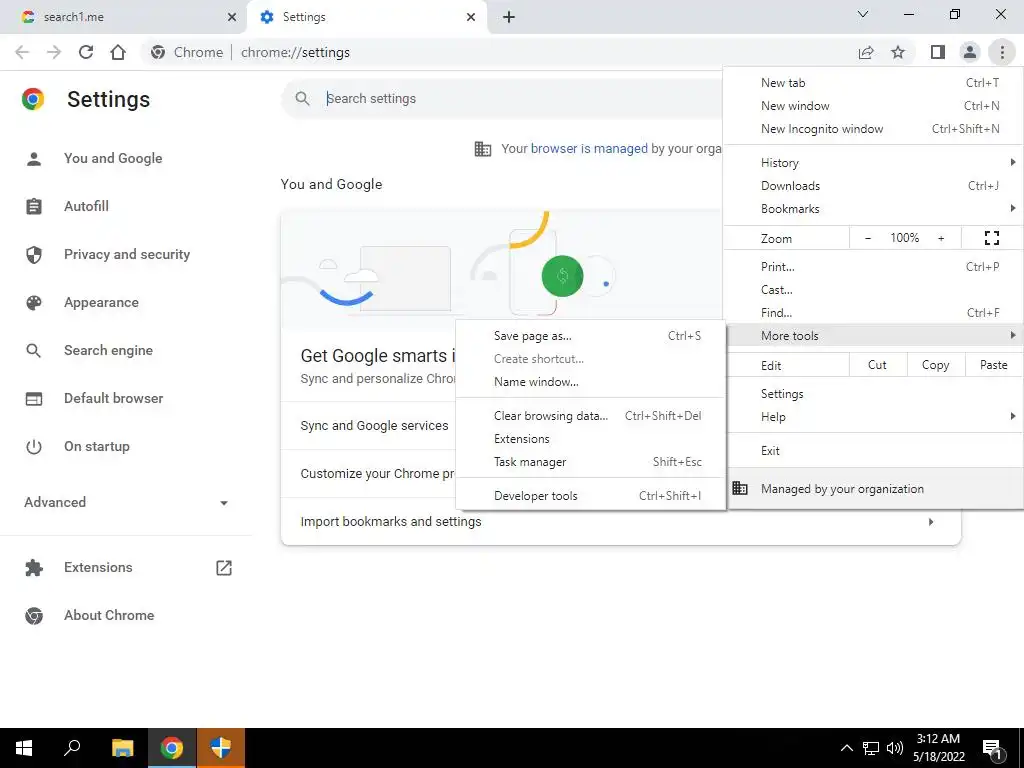Reload the current page

[x=86, y=52]
